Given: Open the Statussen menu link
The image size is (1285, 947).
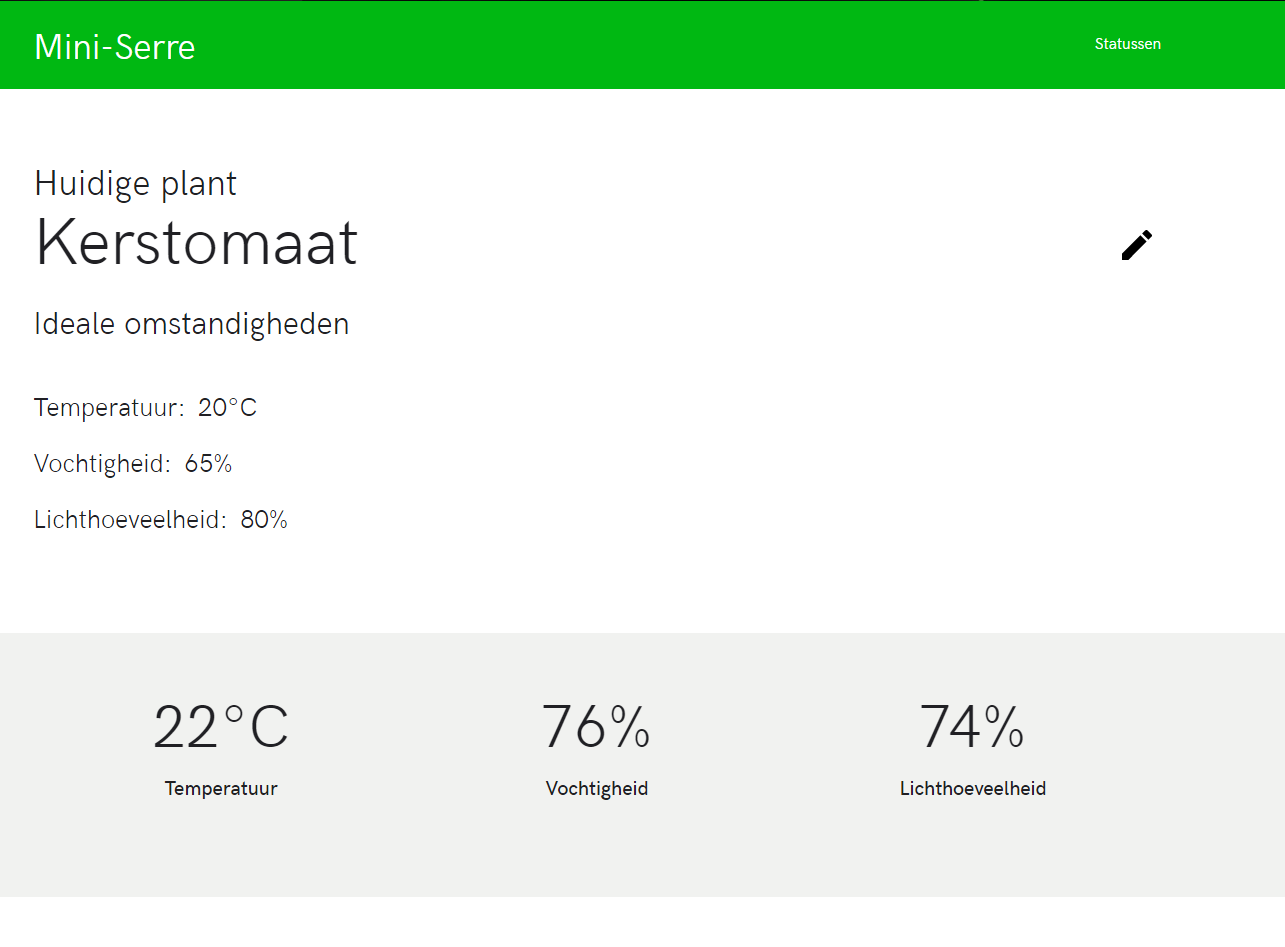Looking at the screenshot, I should (1128, 44).
